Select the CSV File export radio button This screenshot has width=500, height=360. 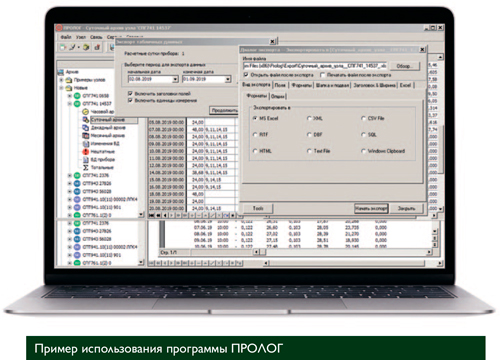(364, 118)
